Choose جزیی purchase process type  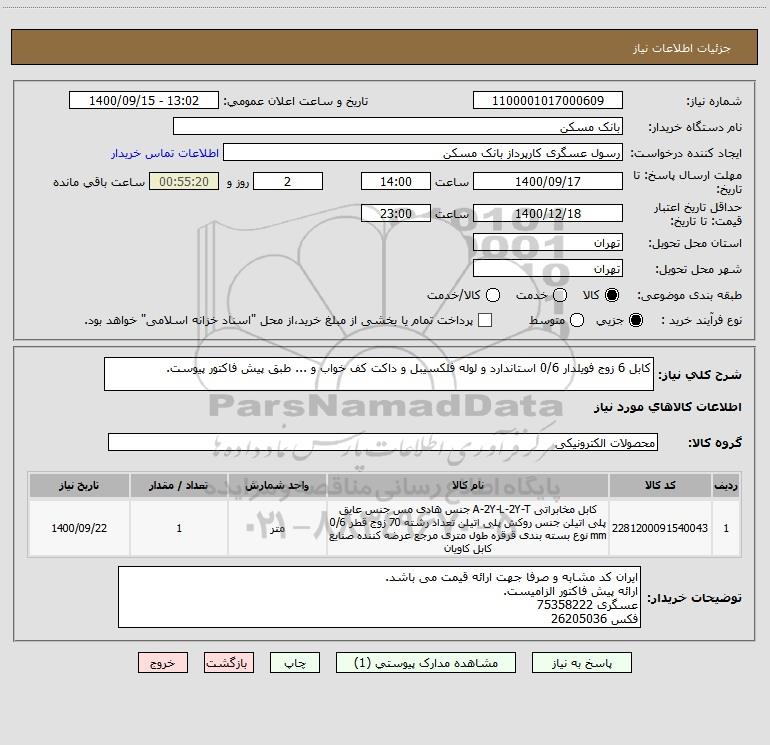tap(636, 320)
